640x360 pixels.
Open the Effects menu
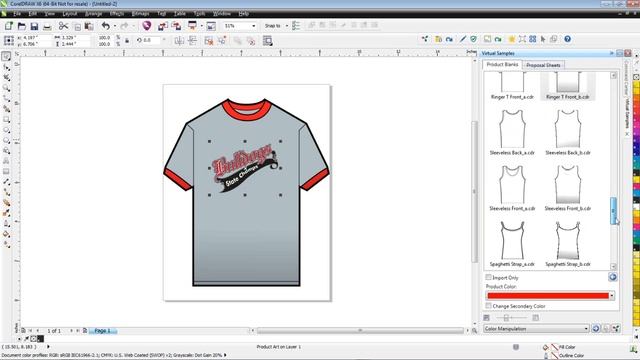pos(116,13)
